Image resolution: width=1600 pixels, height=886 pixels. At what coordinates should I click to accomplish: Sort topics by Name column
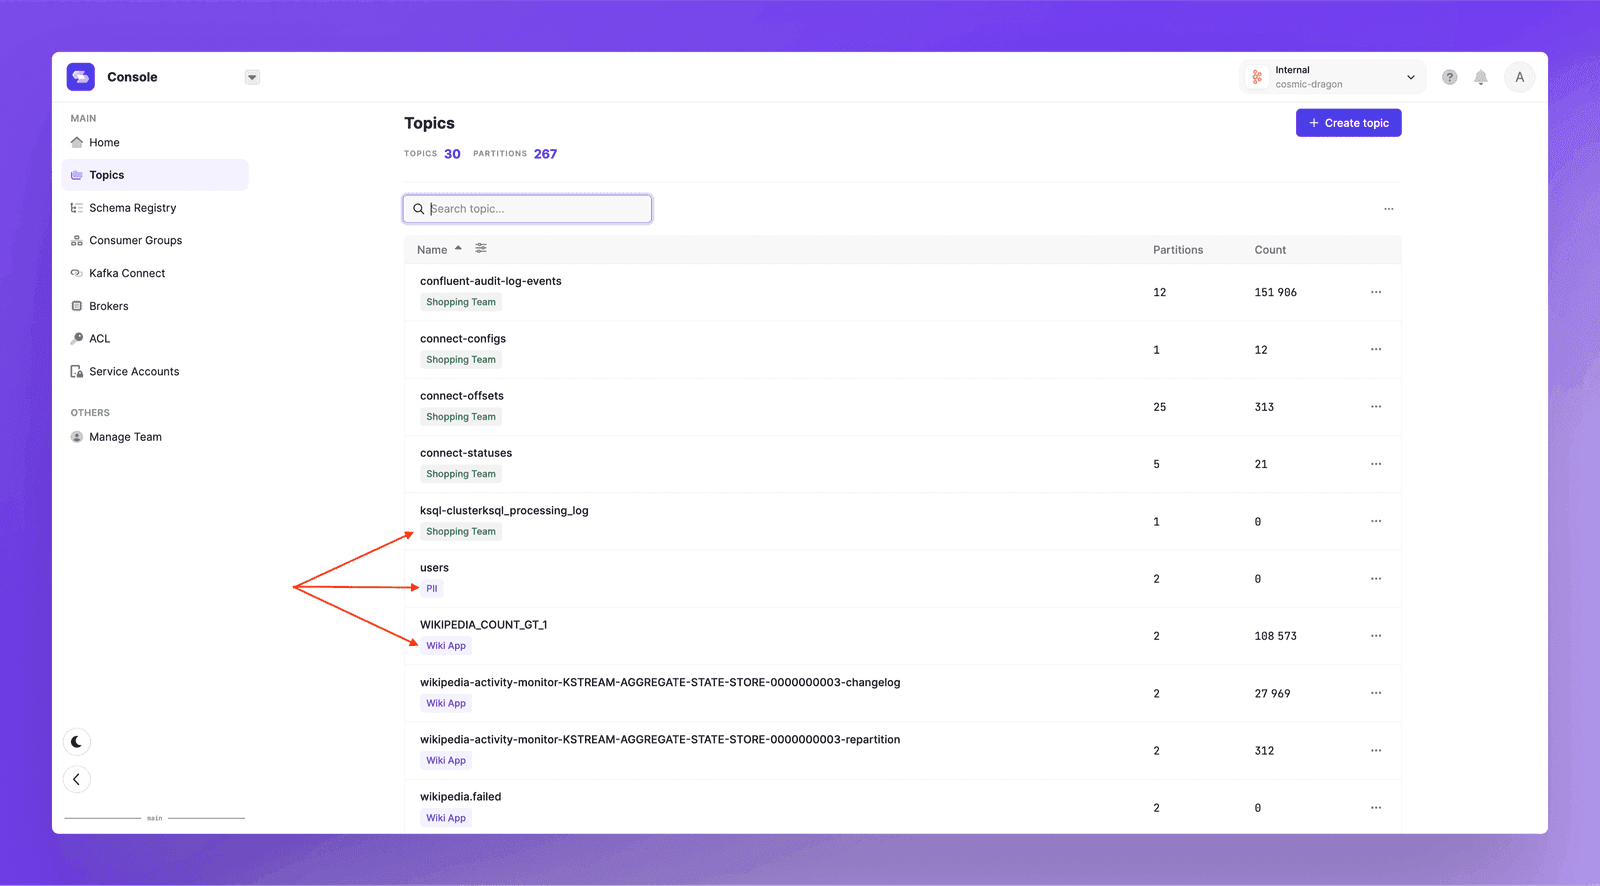coord(433,250)
